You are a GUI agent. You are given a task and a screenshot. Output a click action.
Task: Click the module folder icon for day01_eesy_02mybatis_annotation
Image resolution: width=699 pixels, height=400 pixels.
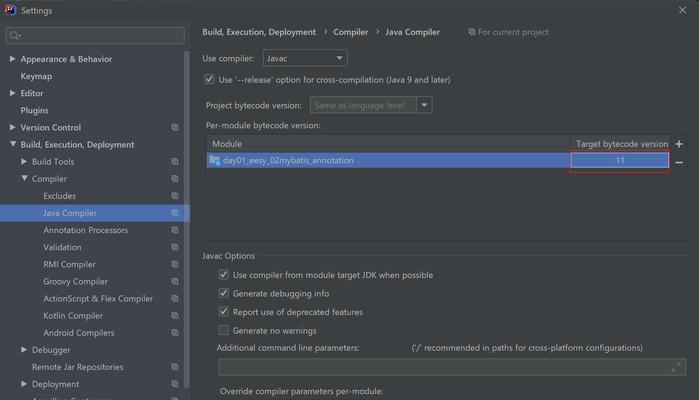point(214,160)
